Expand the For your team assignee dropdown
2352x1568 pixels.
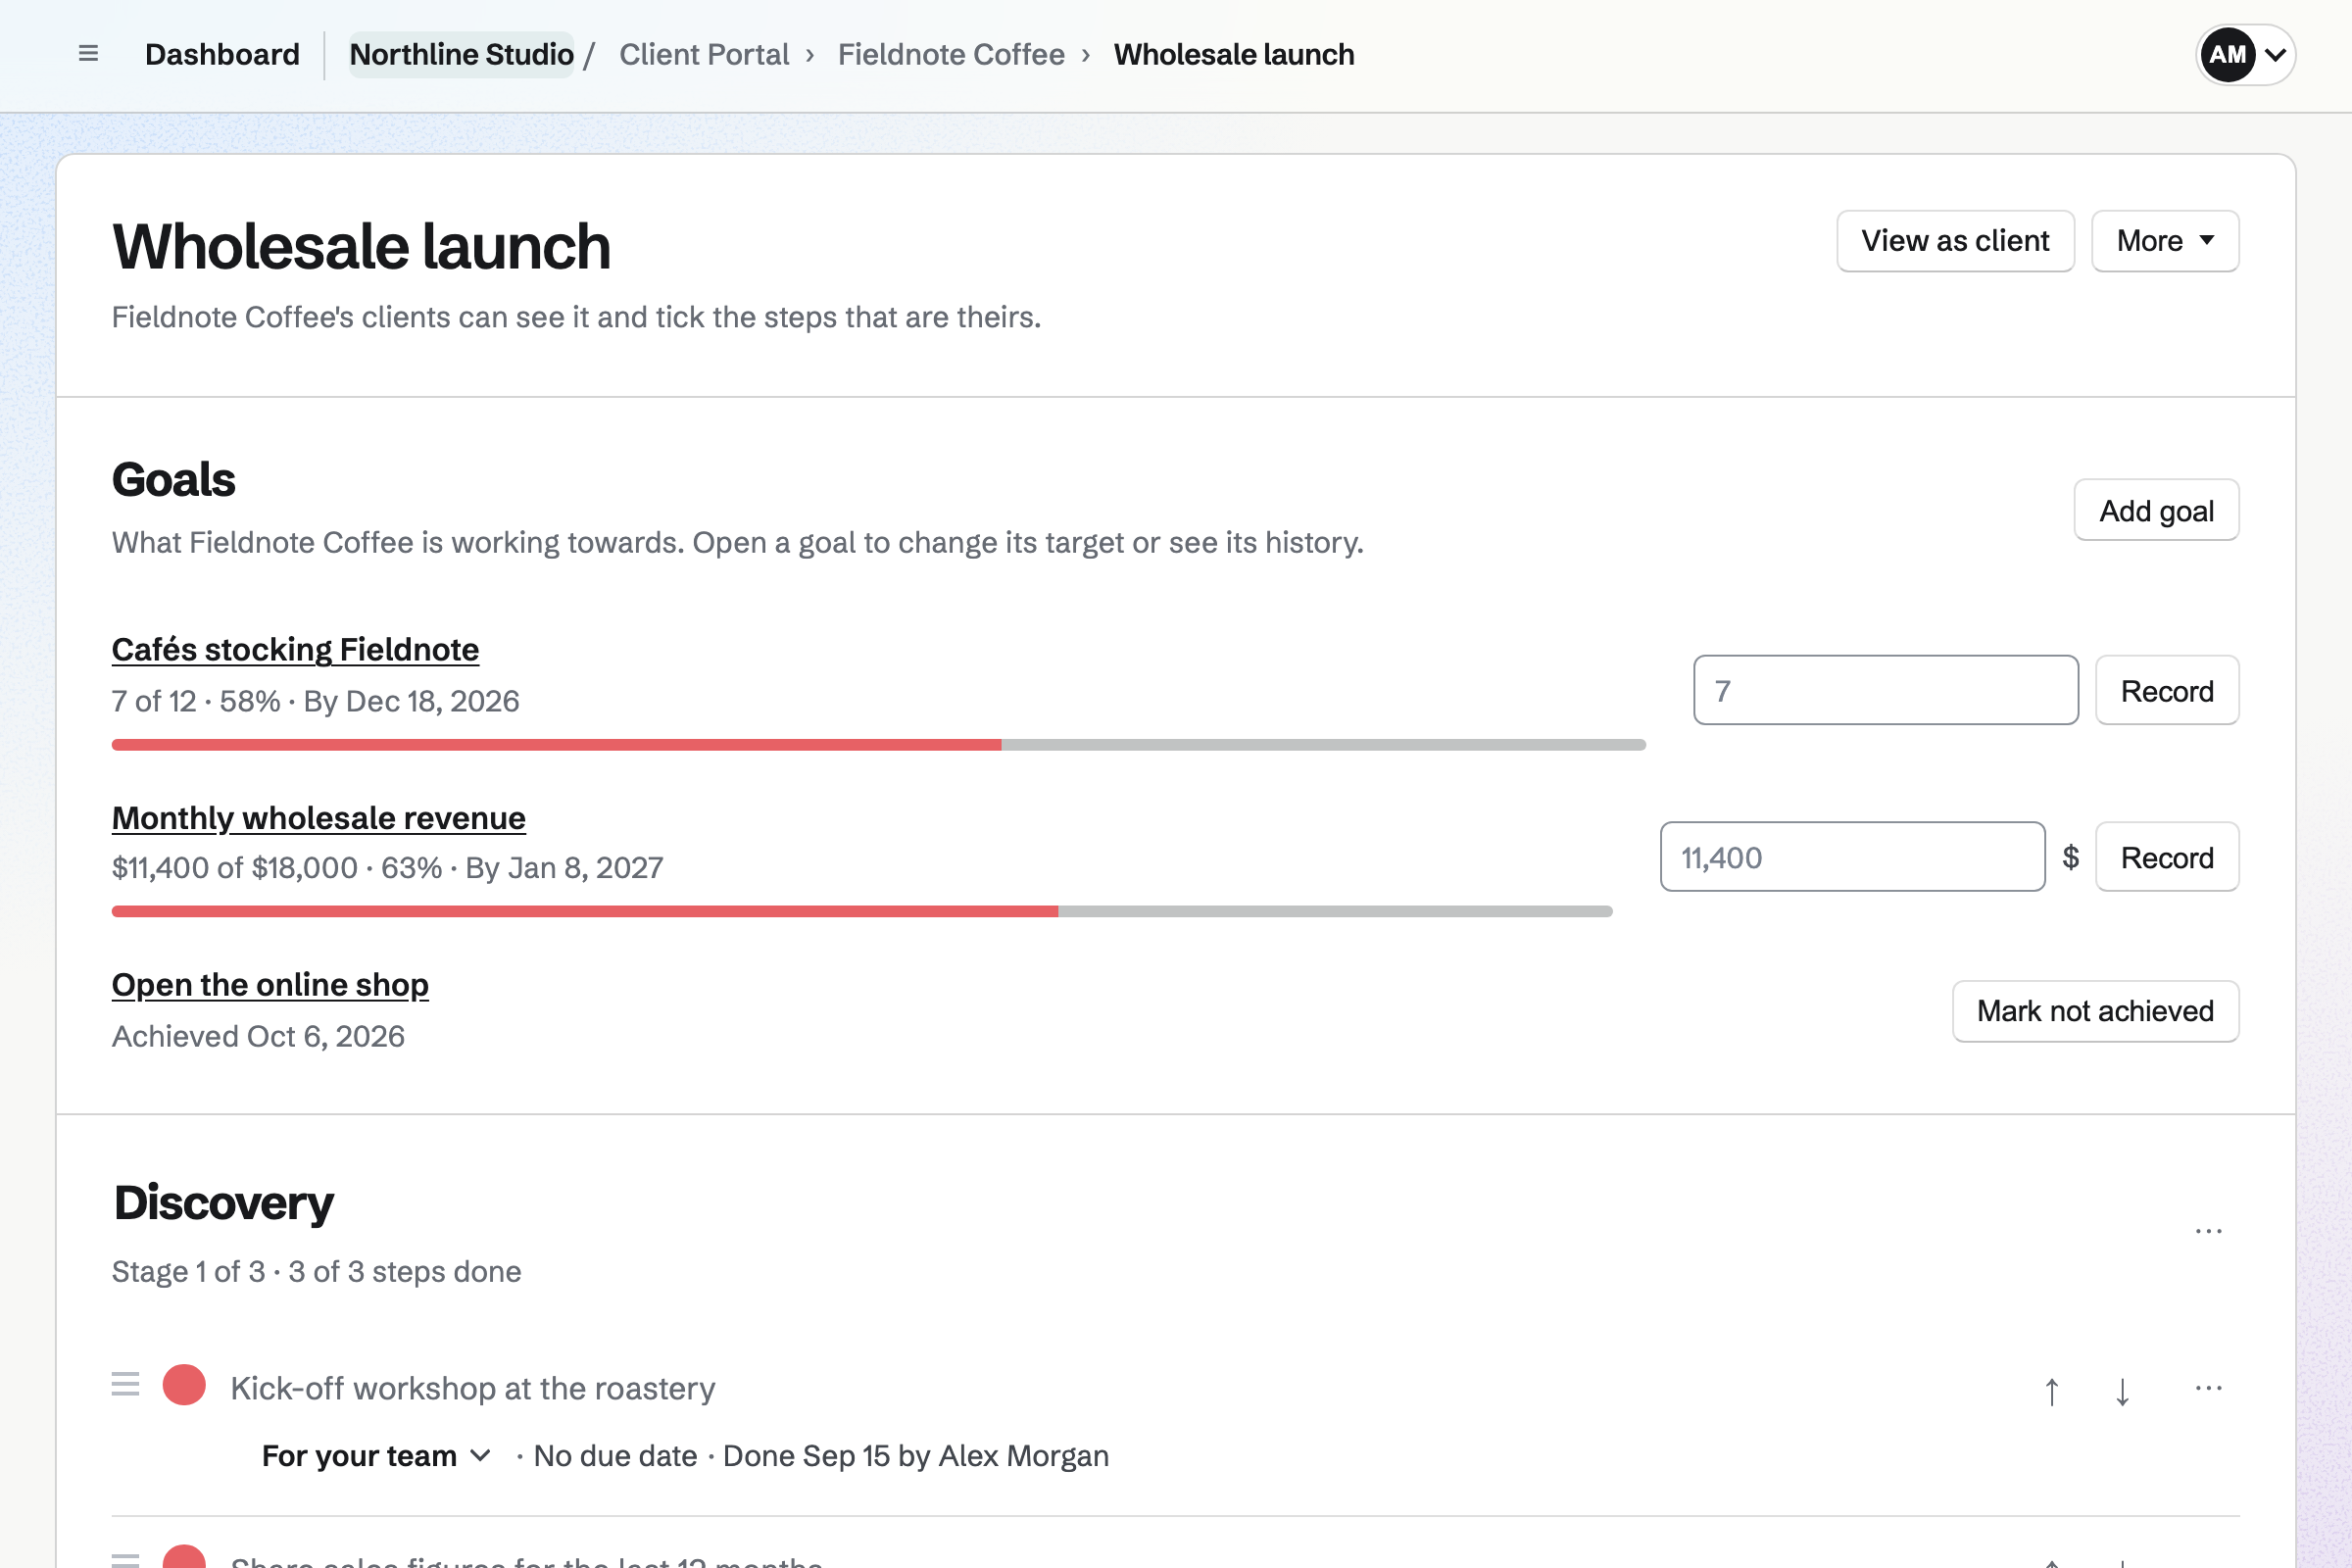point(376,1456)
